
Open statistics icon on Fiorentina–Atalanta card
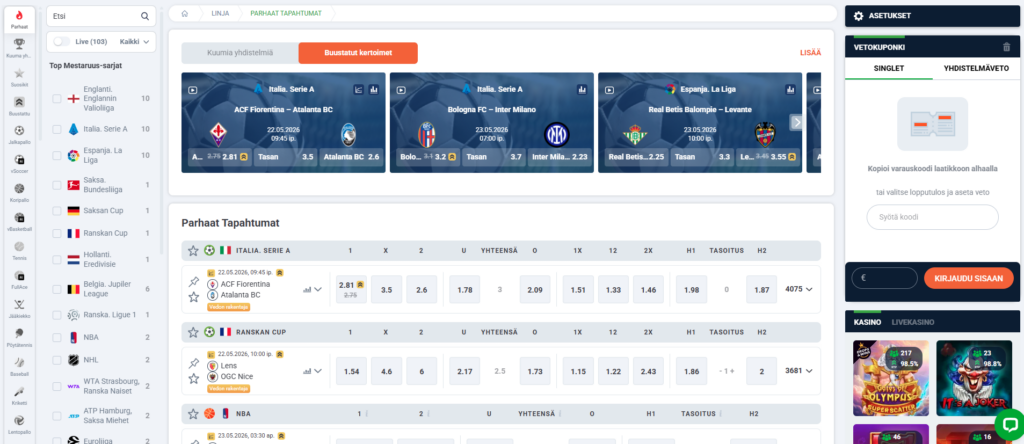click(x=374, y=89)
